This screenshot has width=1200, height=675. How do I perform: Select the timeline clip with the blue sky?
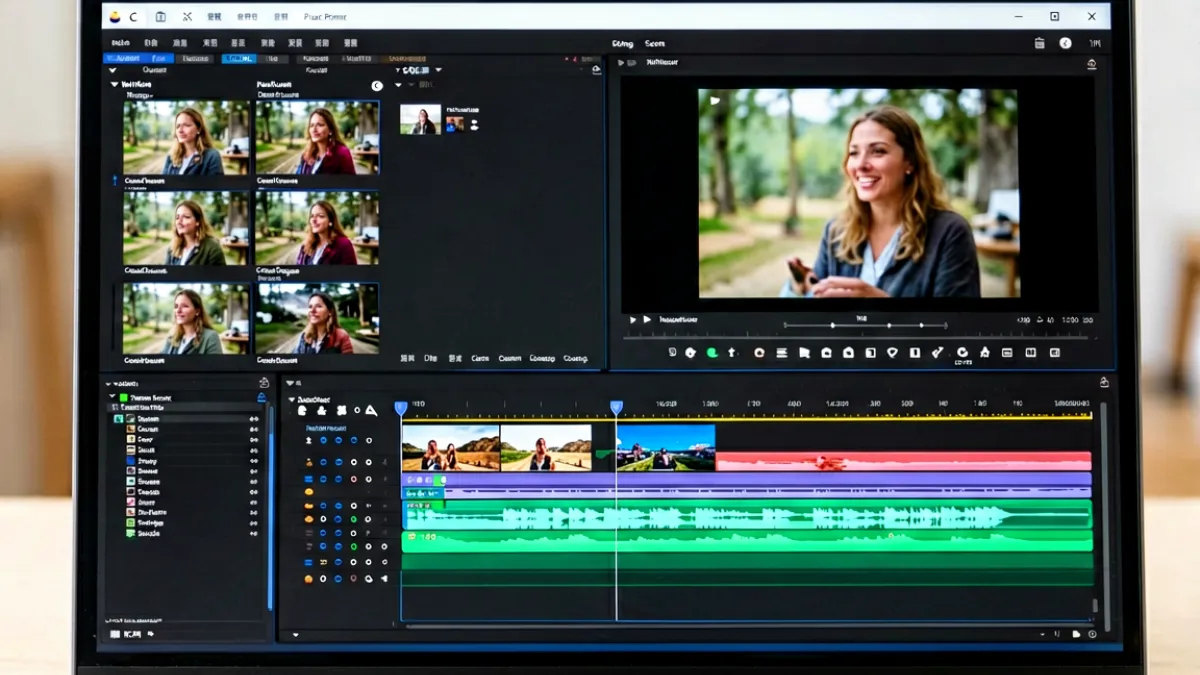[665, 448]
